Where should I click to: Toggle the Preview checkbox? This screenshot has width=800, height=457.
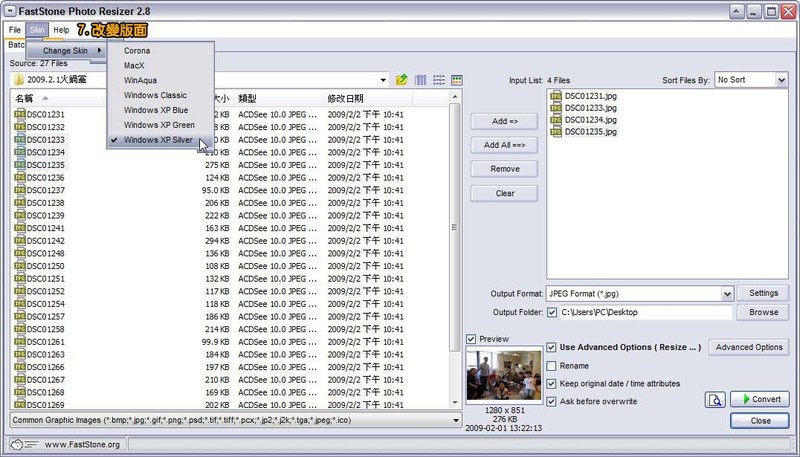click(x=471, y=339)
